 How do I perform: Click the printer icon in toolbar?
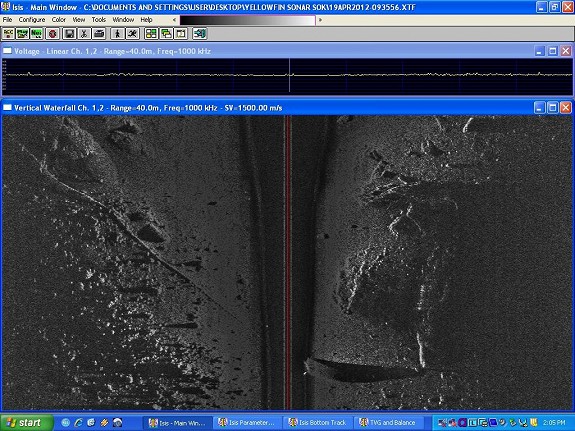99,34
